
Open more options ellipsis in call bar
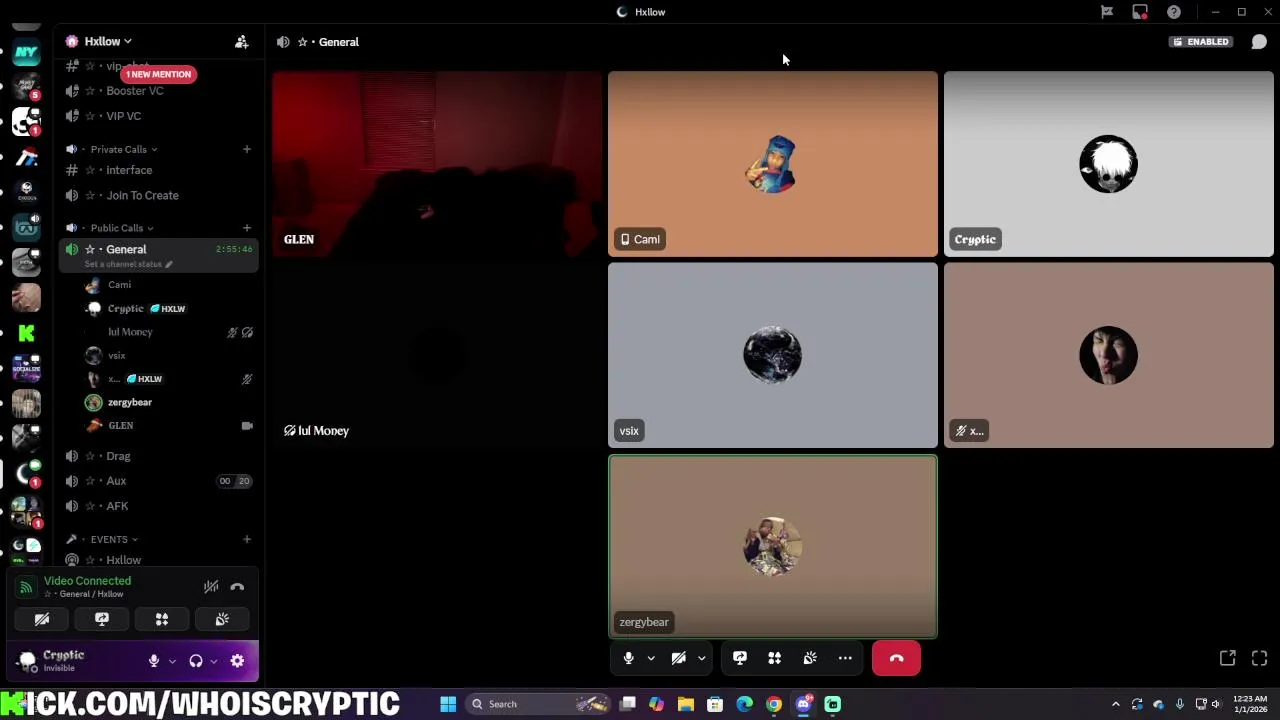[x=845, y=658]
